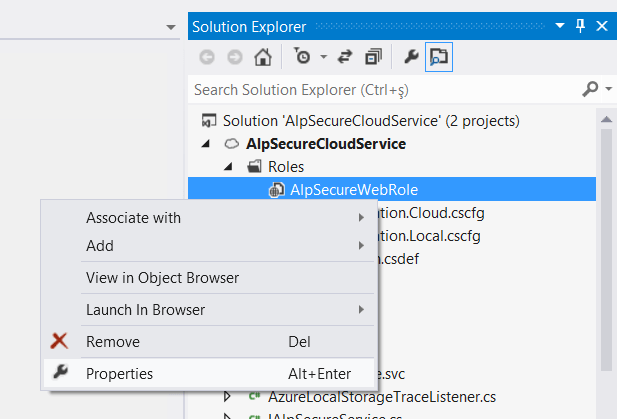Click the wrench Properties toolbar icon

coord(411,57)
